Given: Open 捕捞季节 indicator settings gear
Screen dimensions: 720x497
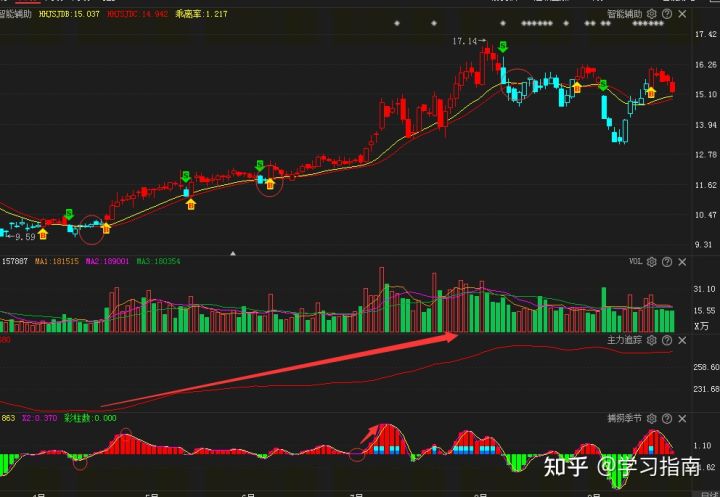Looking at the screenshot, I should click(652, 418).
